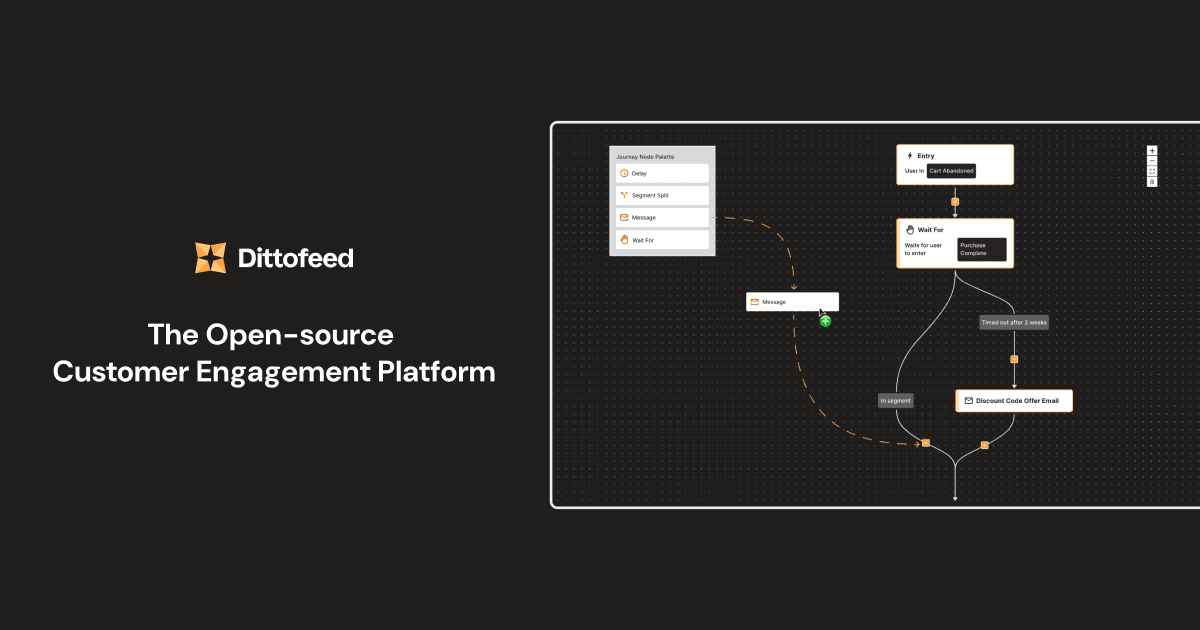Add node below Timed out label
The image size is (1200, 630).
click(1014, 358)
